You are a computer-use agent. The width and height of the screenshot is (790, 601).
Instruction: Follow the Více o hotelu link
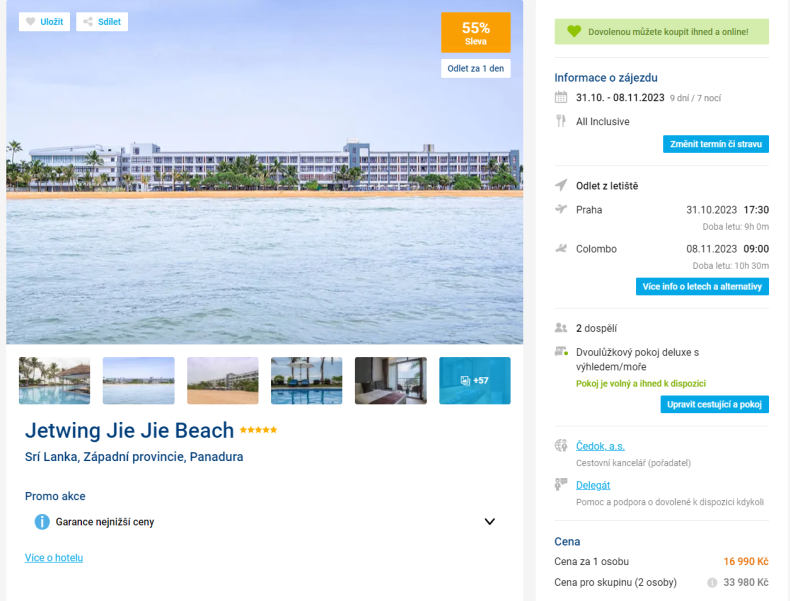[54, 558]
